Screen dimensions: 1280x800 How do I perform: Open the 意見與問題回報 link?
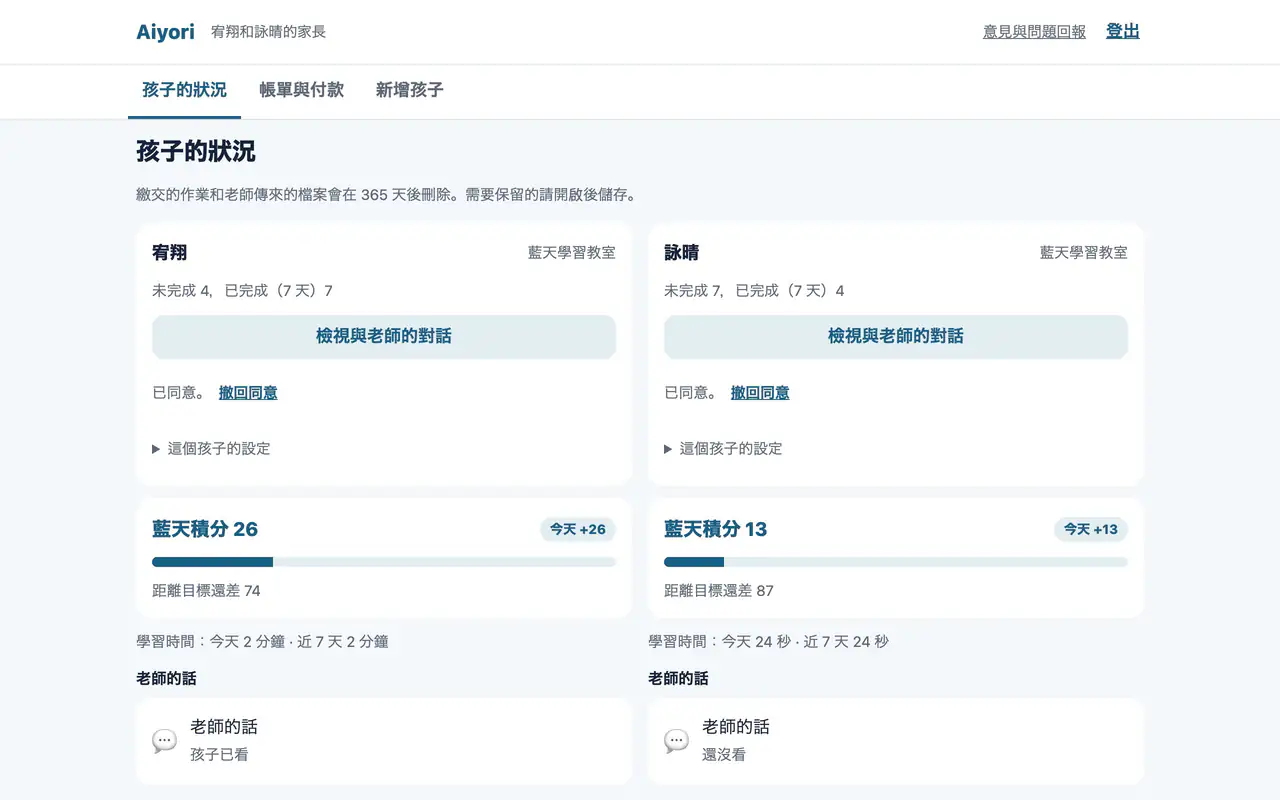point(1034,32)
